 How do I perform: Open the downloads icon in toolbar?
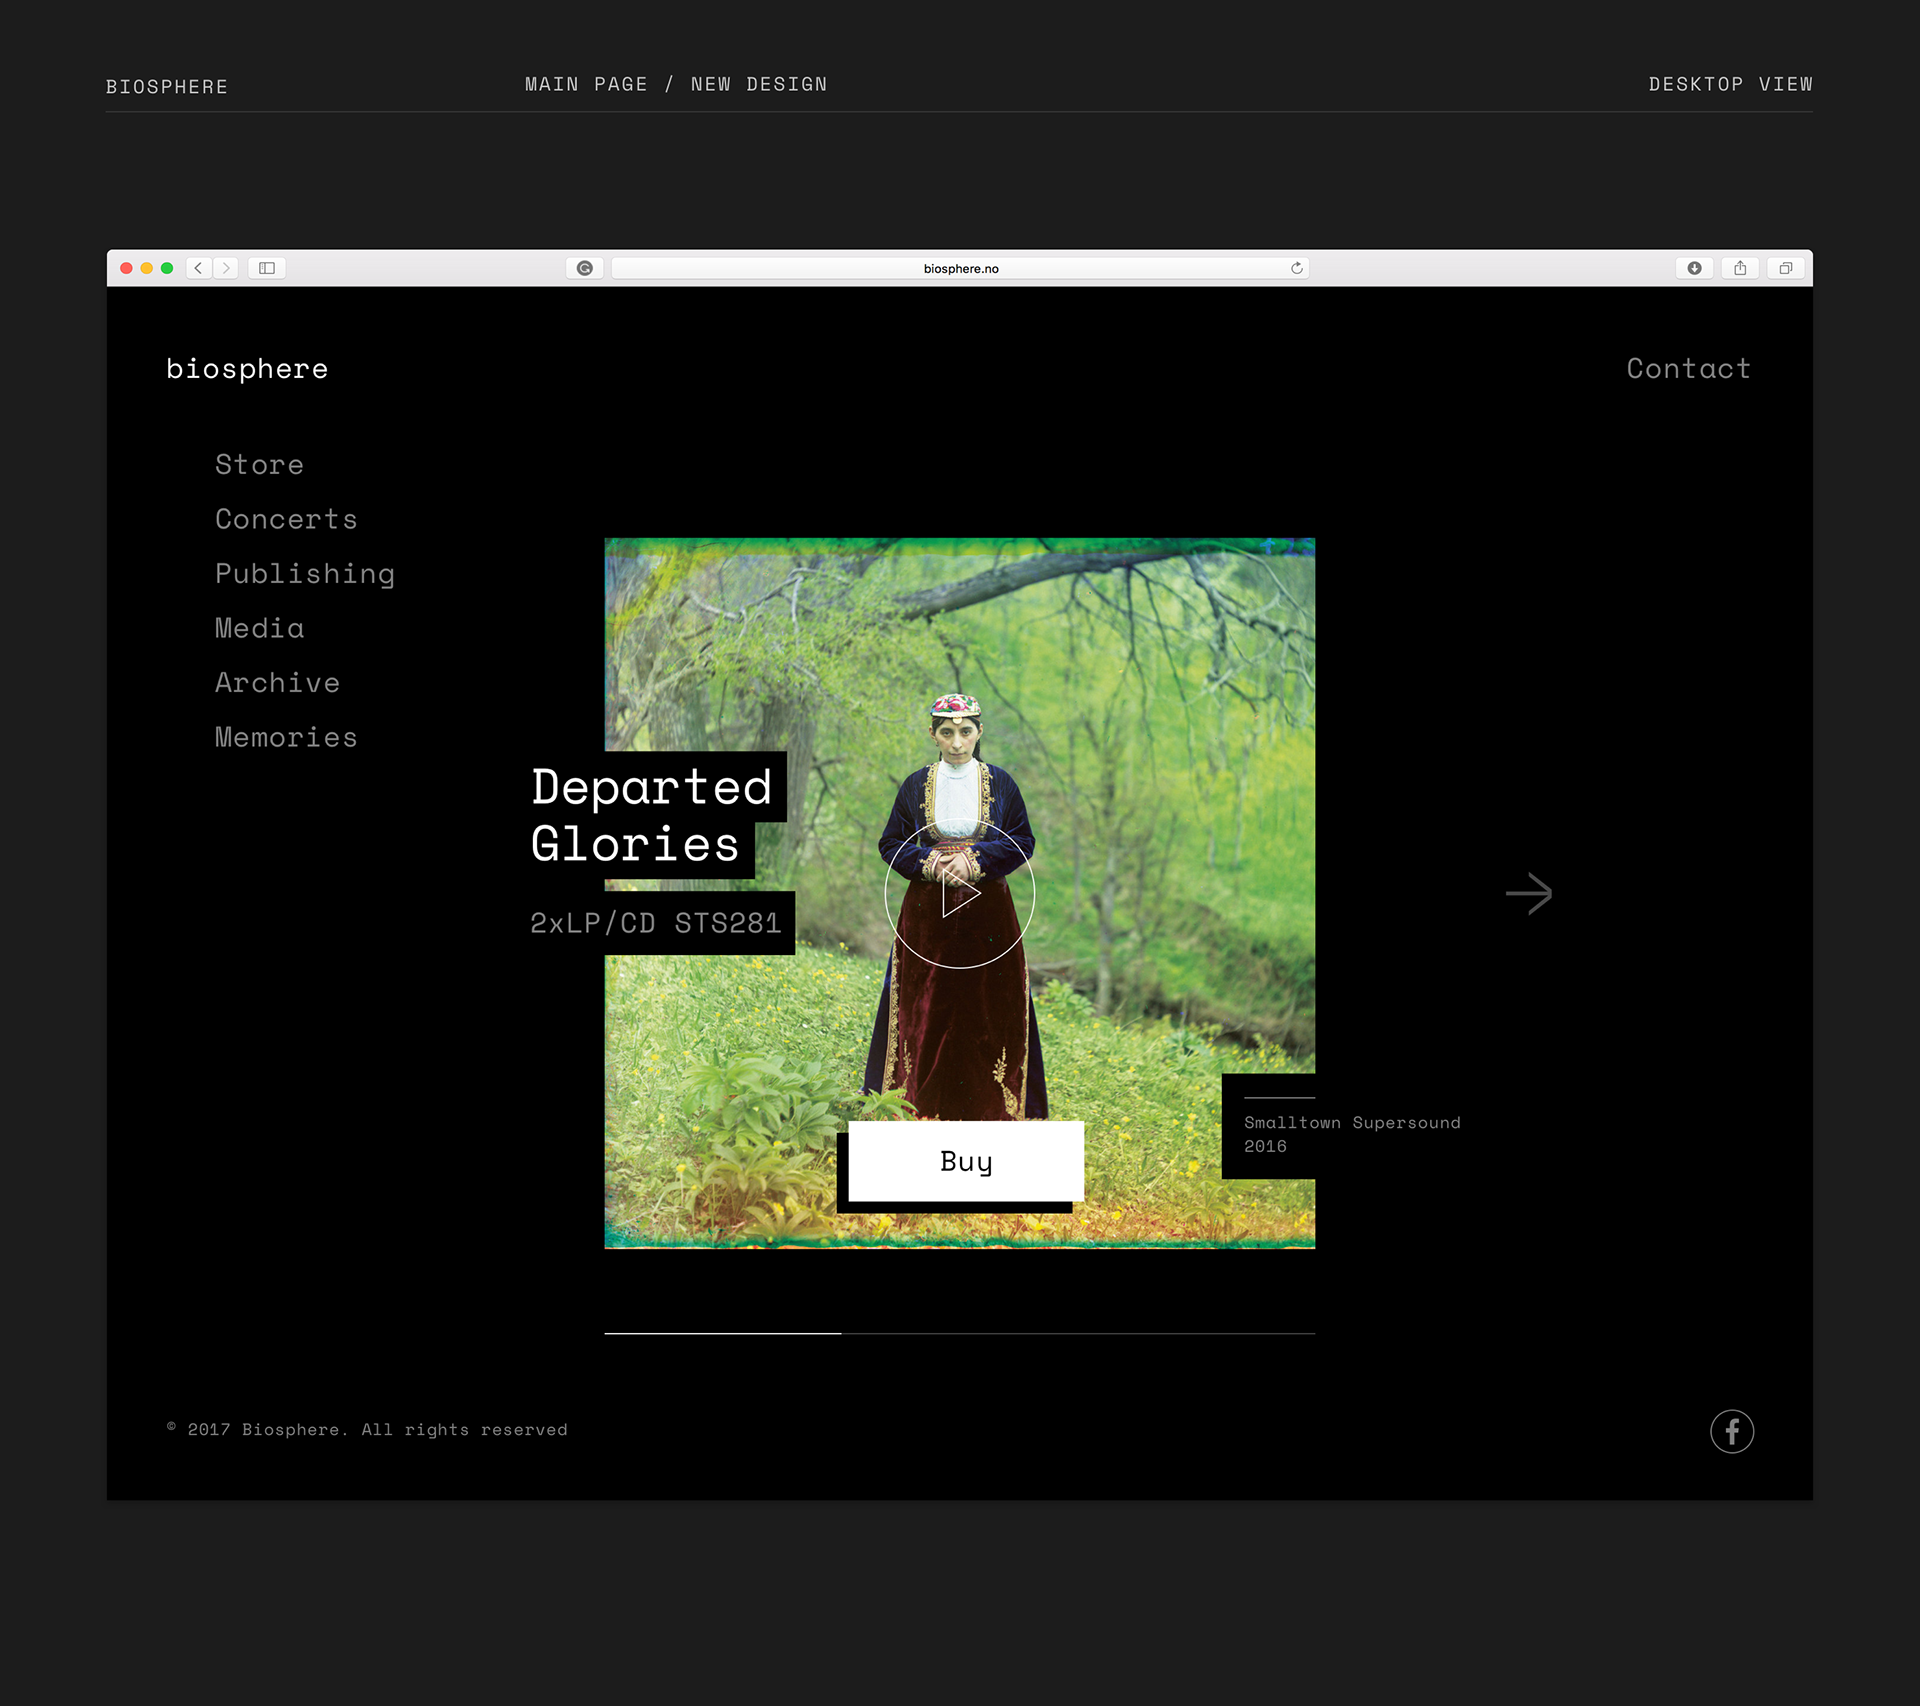click(x=1694, y=268)
